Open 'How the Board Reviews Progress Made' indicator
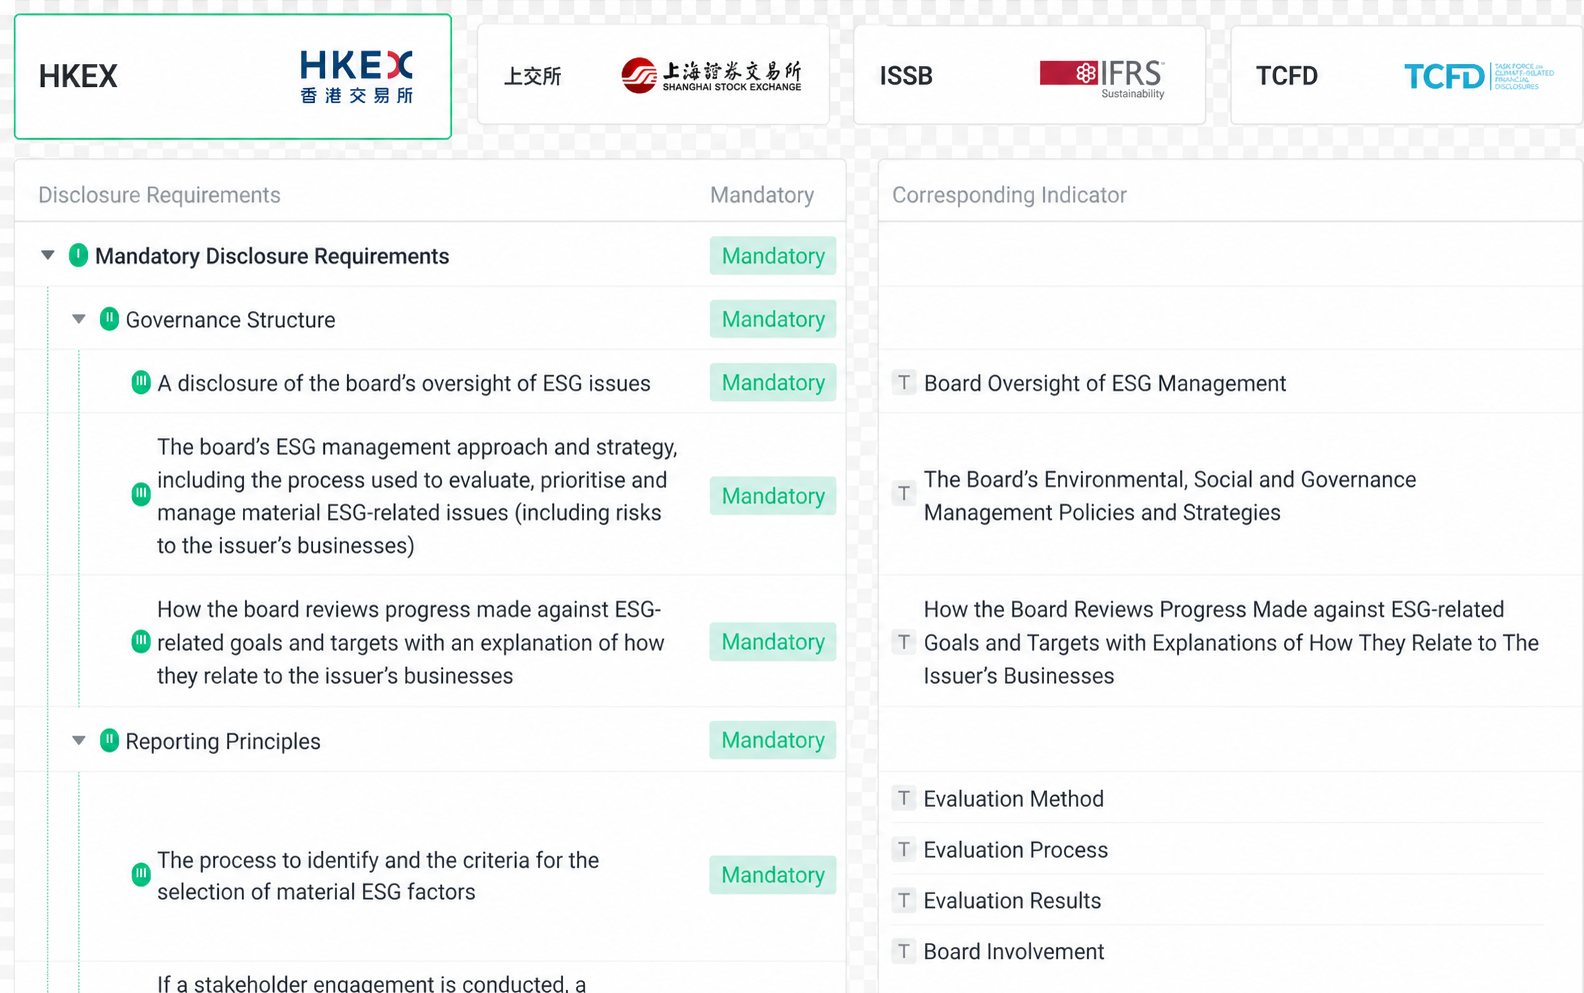1584x993 pixels. [x=1231, y=642]
